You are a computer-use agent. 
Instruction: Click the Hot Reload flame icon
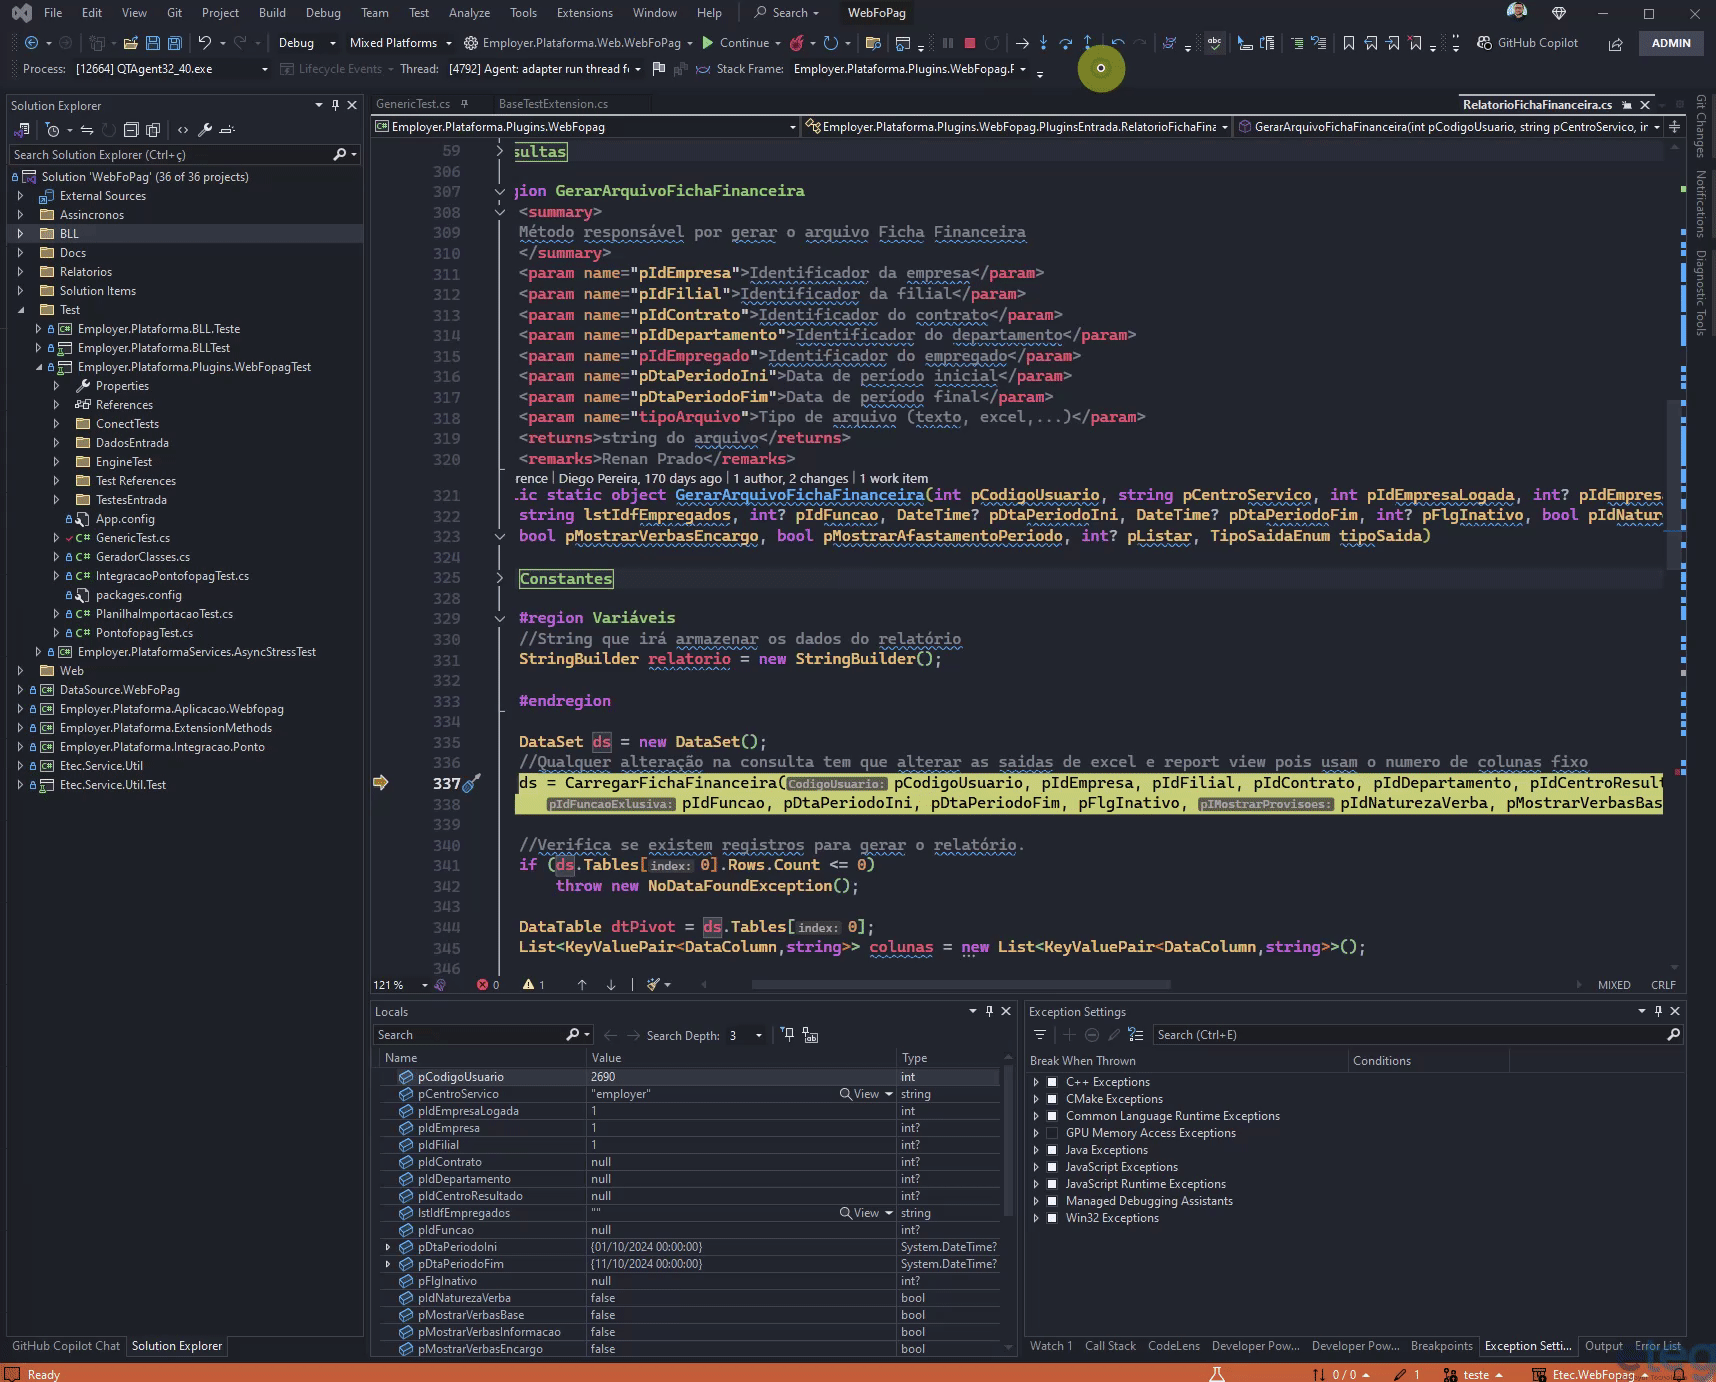[797, 43]
